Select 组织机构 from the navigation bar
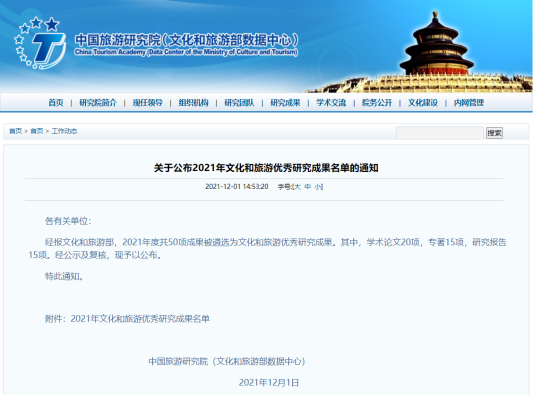 click(x=193, y=102)
